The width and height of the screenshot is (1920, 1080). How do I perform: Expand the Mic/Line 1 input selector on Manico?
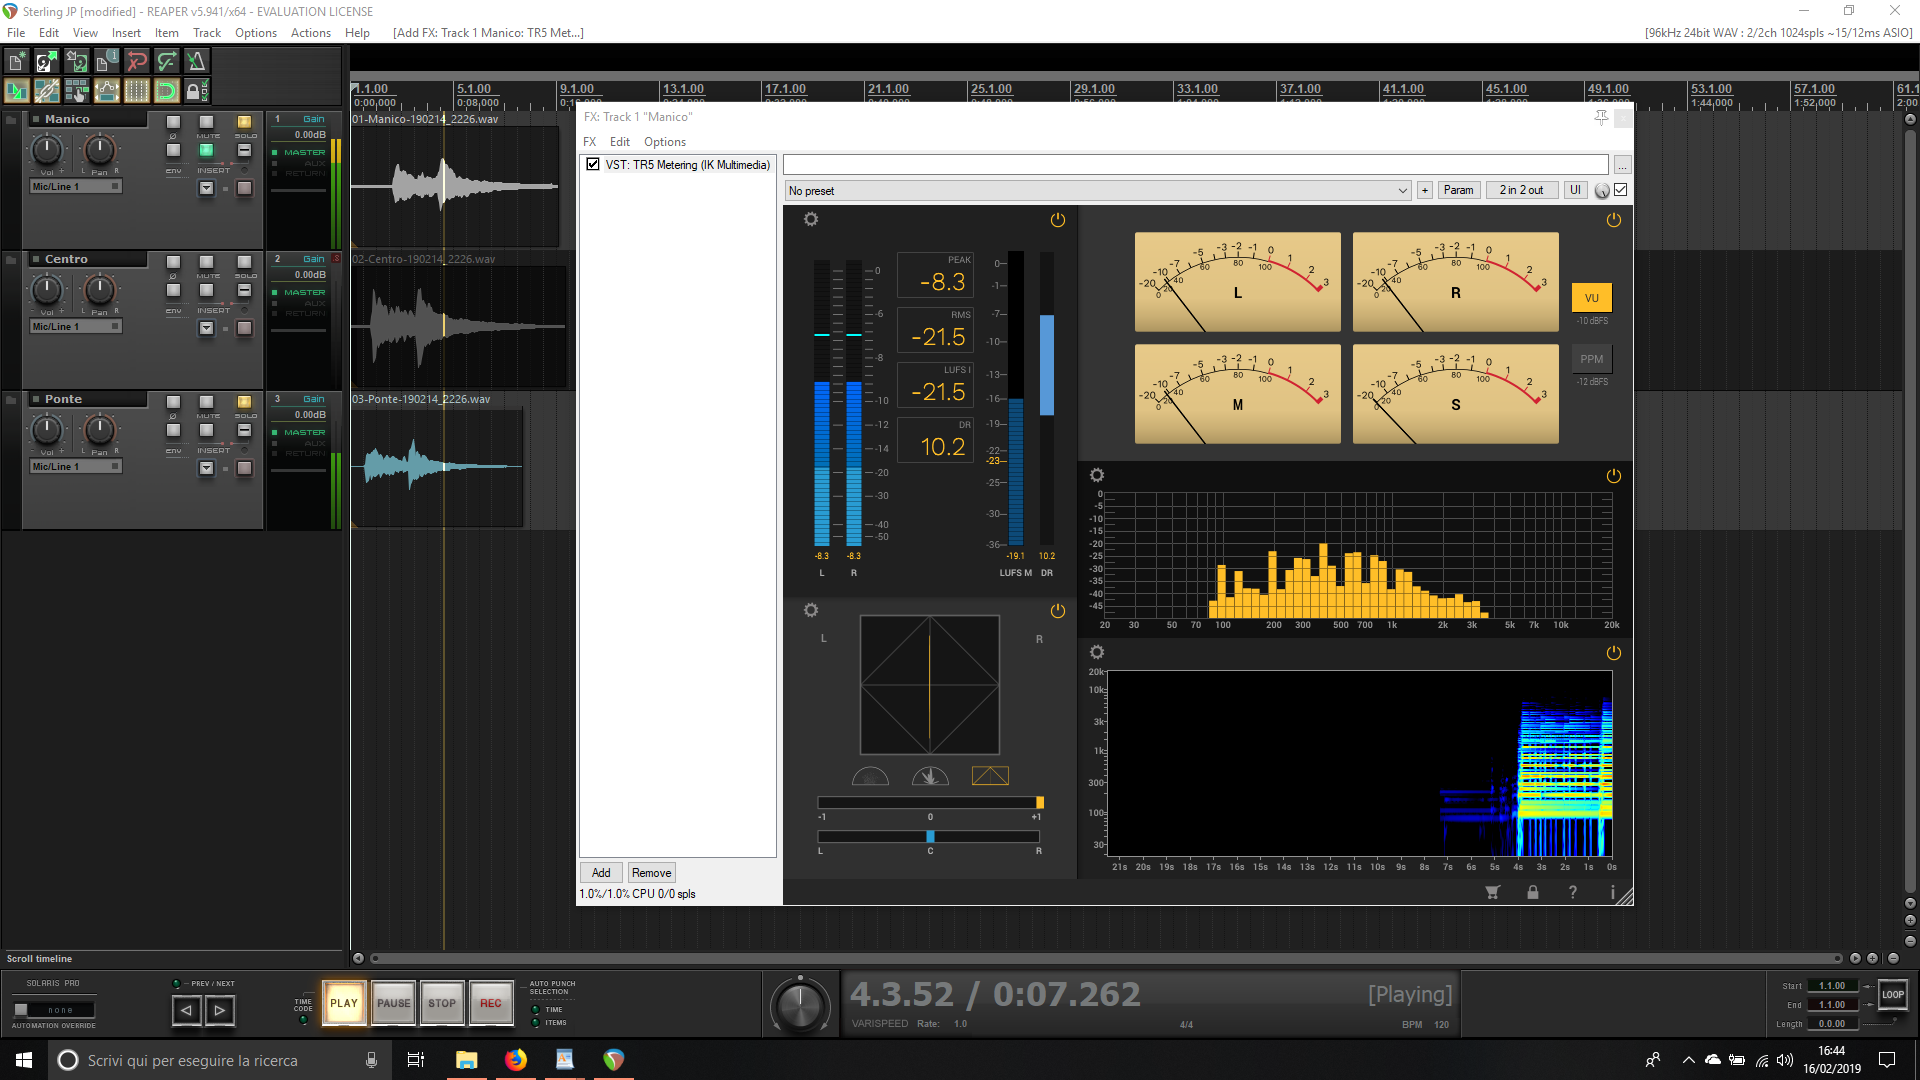[75, 187]
